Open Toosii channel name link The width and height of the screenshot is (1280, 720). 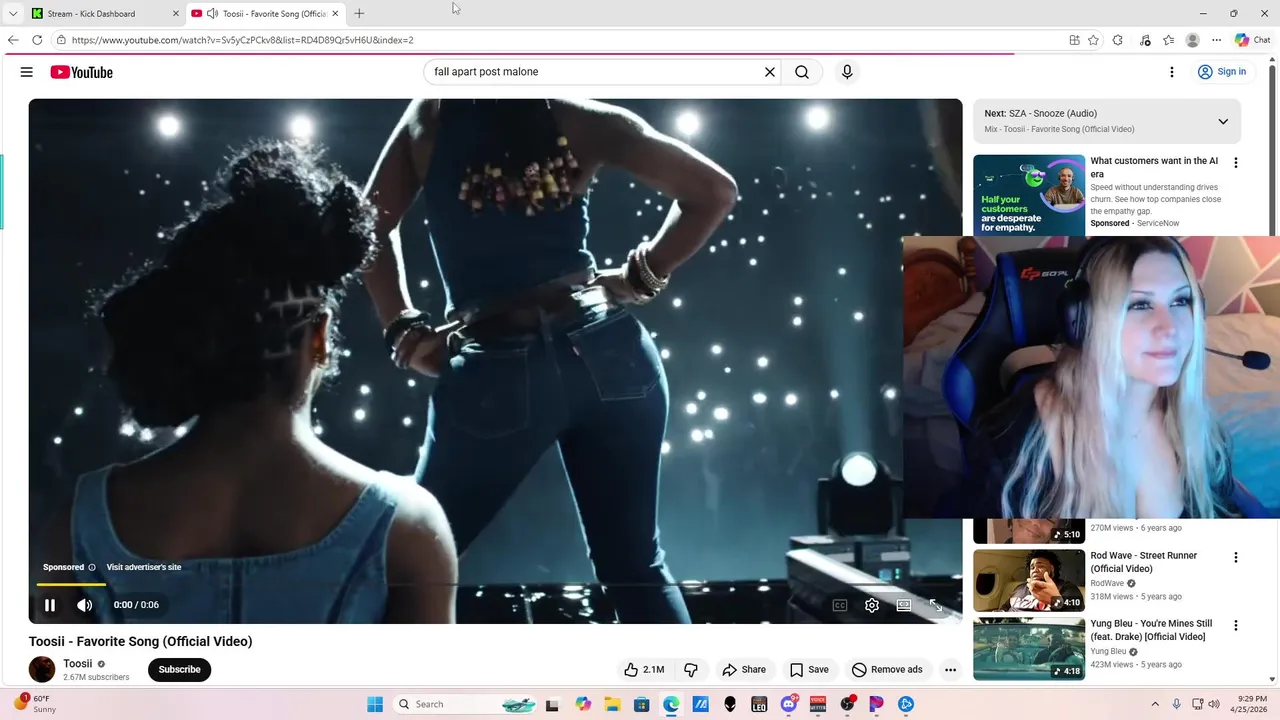click(77, 663)
